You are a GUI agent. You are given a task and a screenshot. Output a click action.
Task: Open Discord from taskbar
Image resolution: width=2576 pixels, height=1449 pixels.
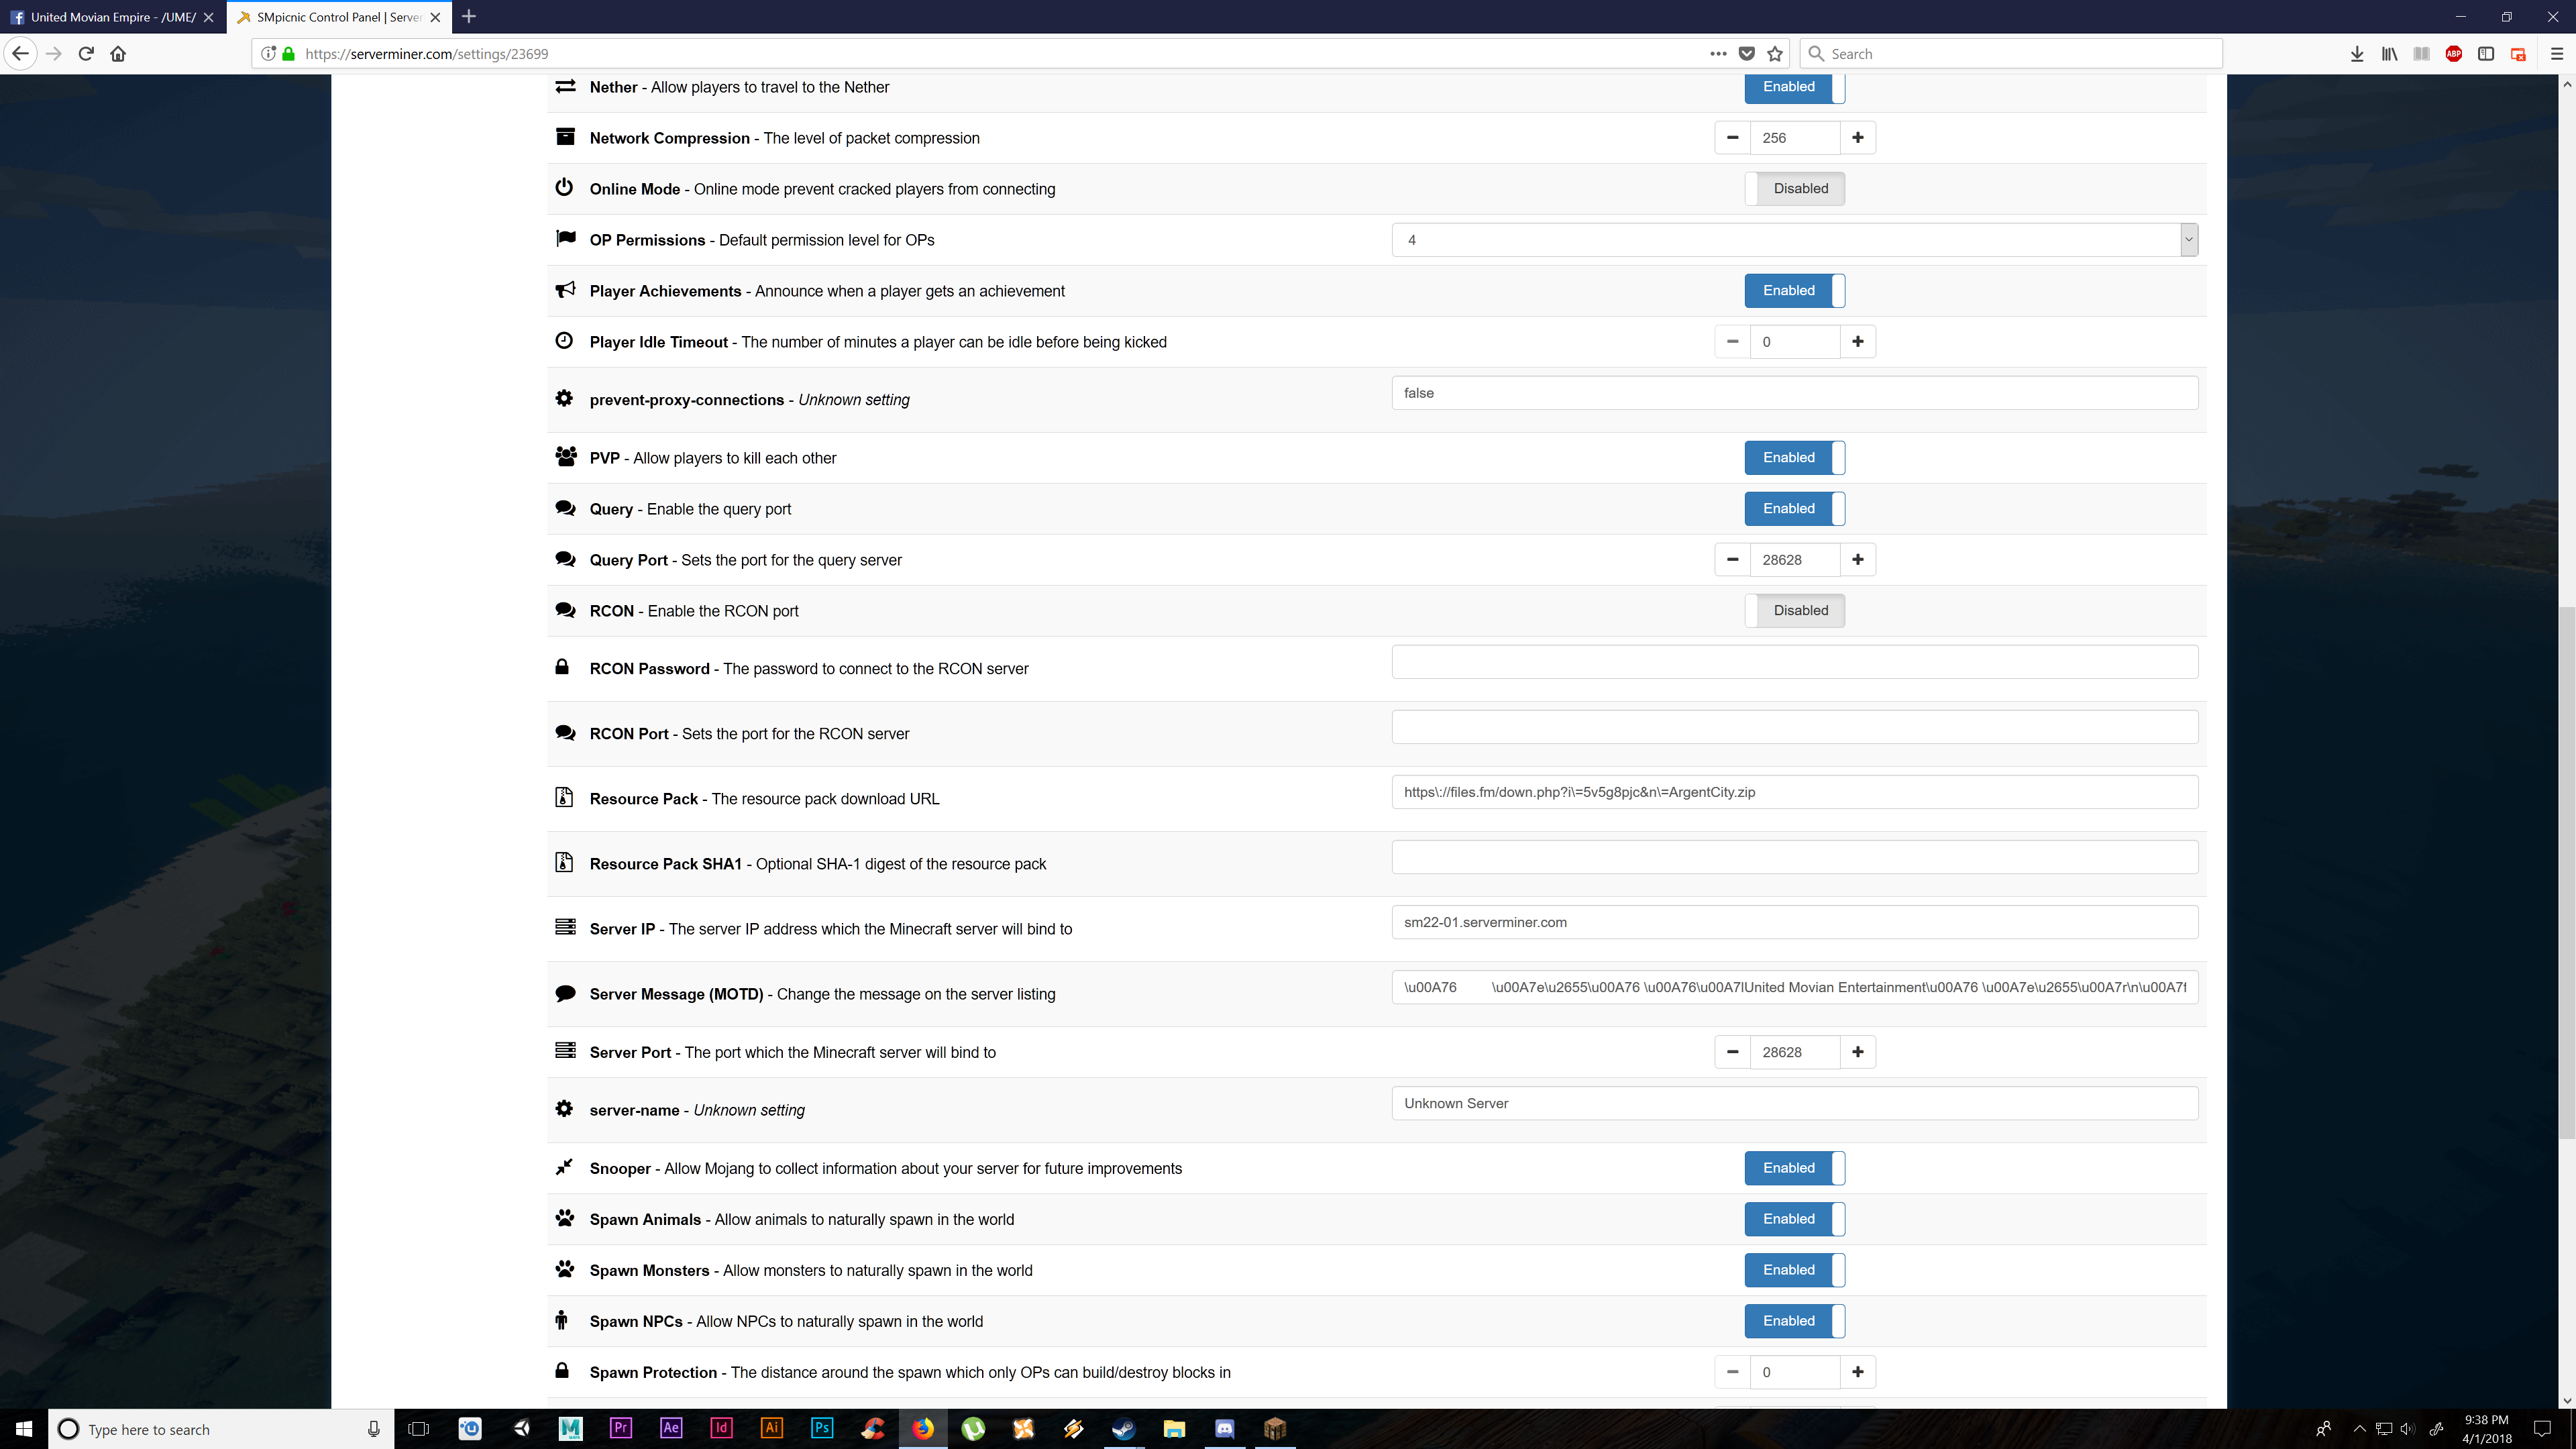pos(1225,1428)
